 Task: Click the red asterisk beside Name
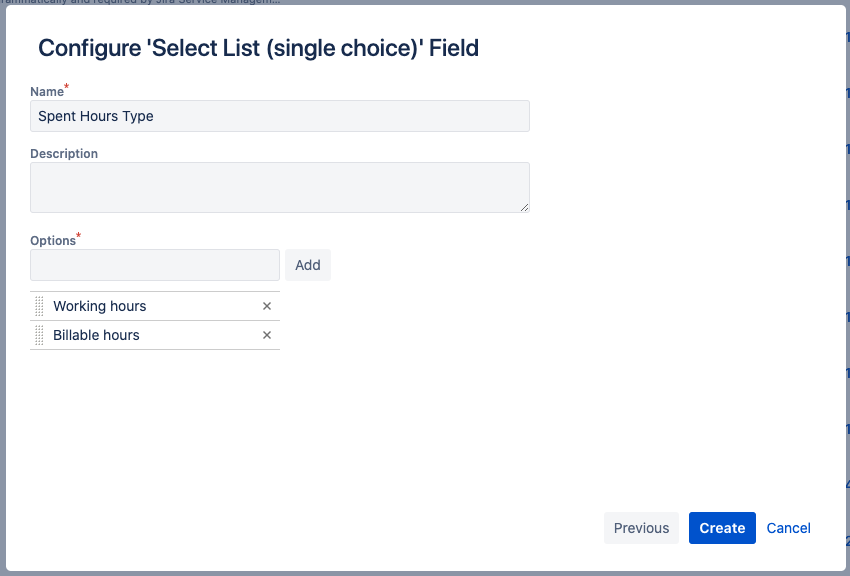[x=67, y=88]
